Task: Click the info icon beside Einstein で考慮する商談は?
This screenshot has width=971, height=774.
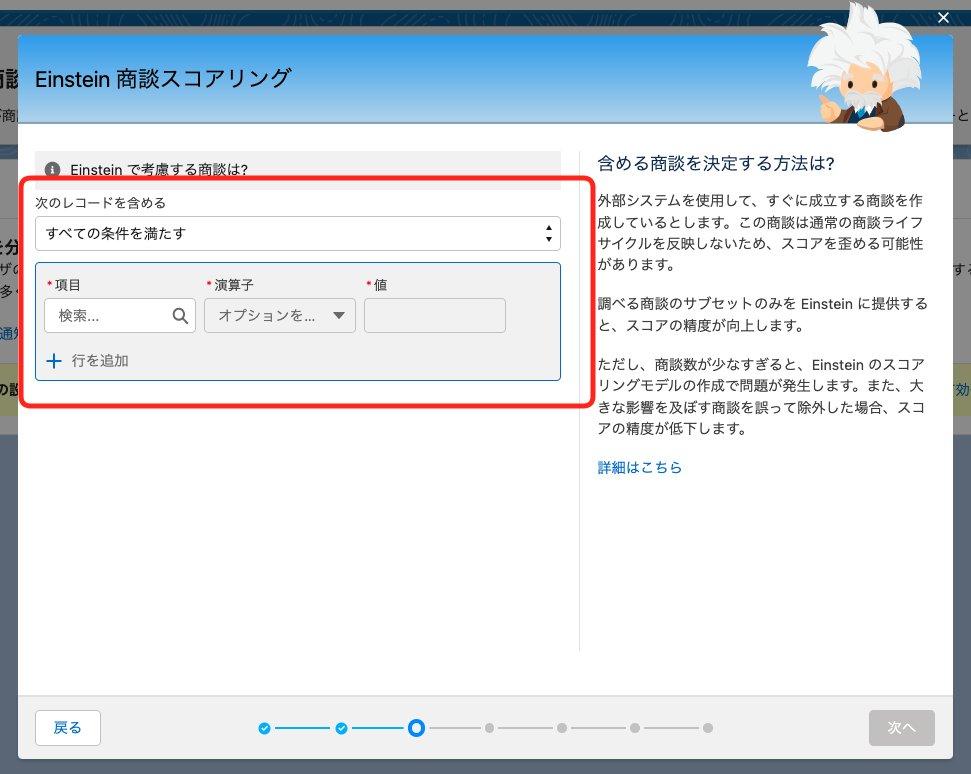Action: coord(53,169)
